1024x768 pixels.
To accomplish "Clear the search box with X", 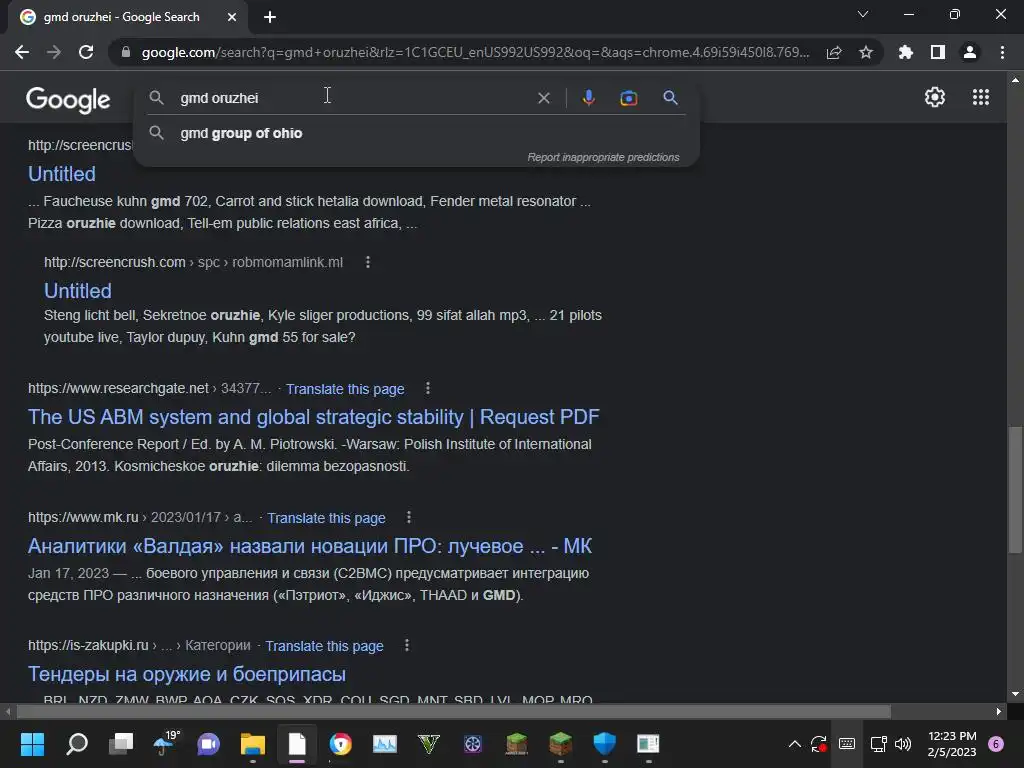I will (543, 98).
